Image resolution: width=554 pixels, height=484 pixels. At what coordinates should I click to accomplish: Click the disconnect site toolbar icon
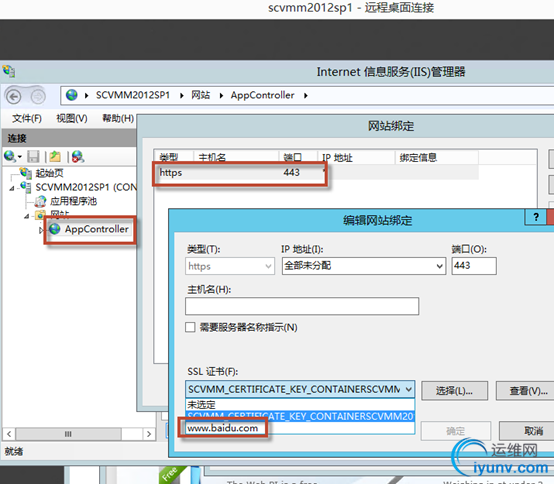tap(78, 157)
